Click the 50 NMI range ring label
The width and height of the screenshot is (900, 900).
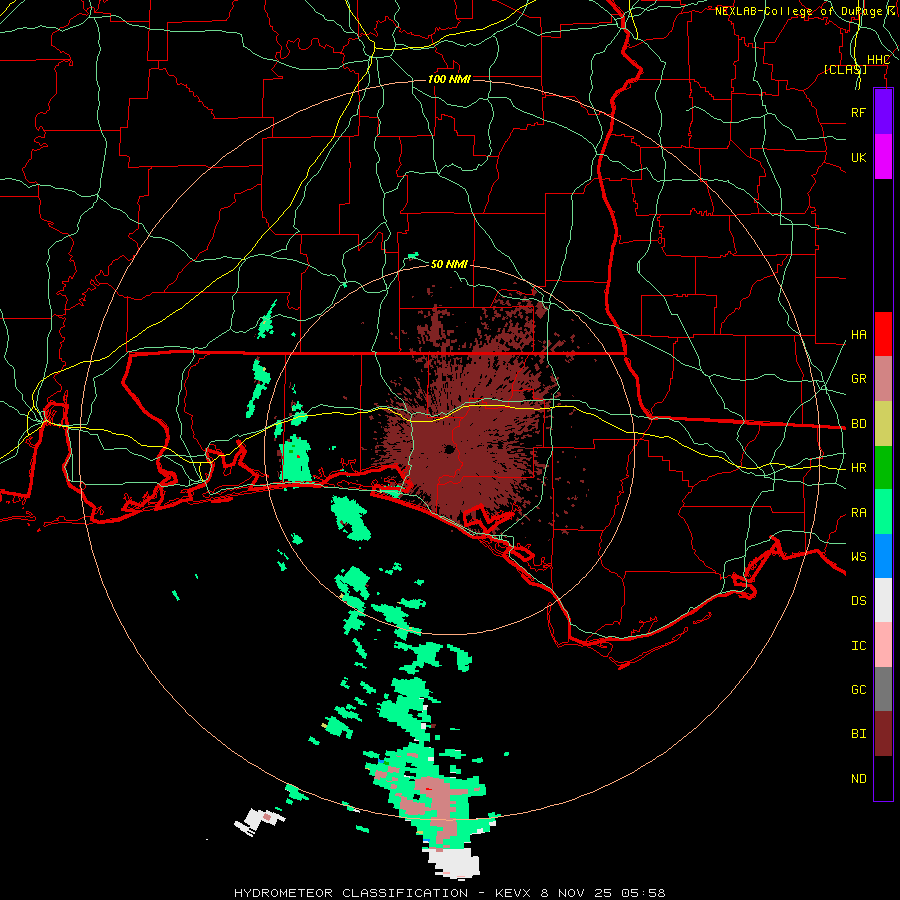tap(449, 264)
